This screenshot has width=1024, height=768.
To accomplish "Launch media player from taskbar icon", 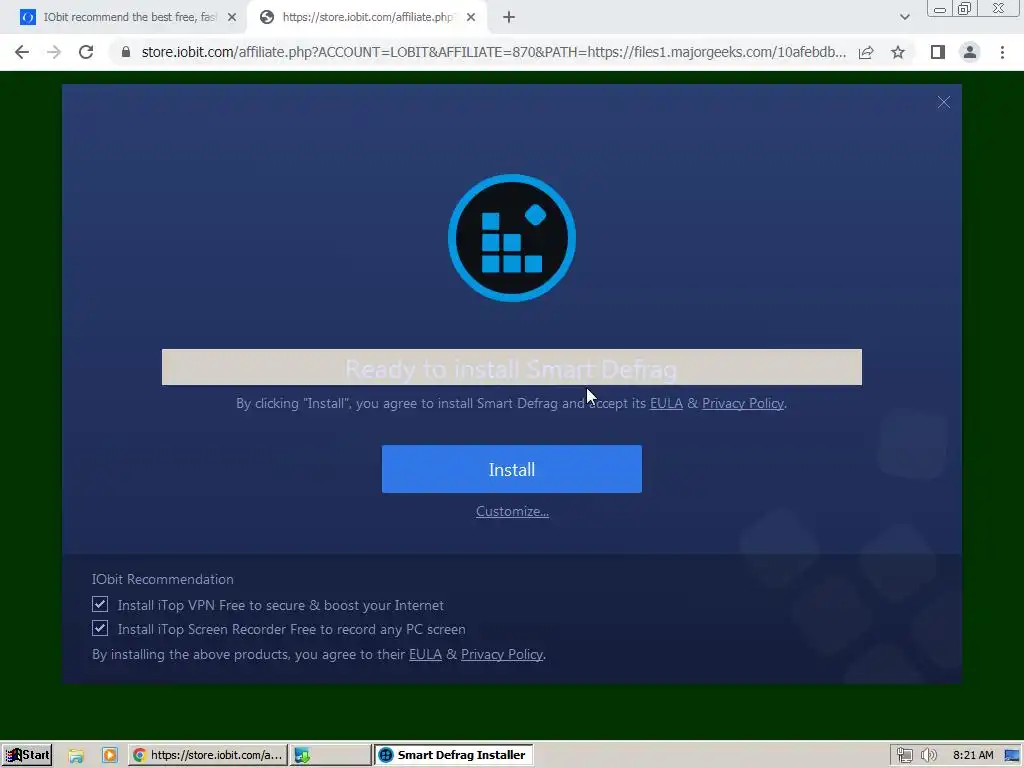I will pyautogui.click(x=109, y=756).
